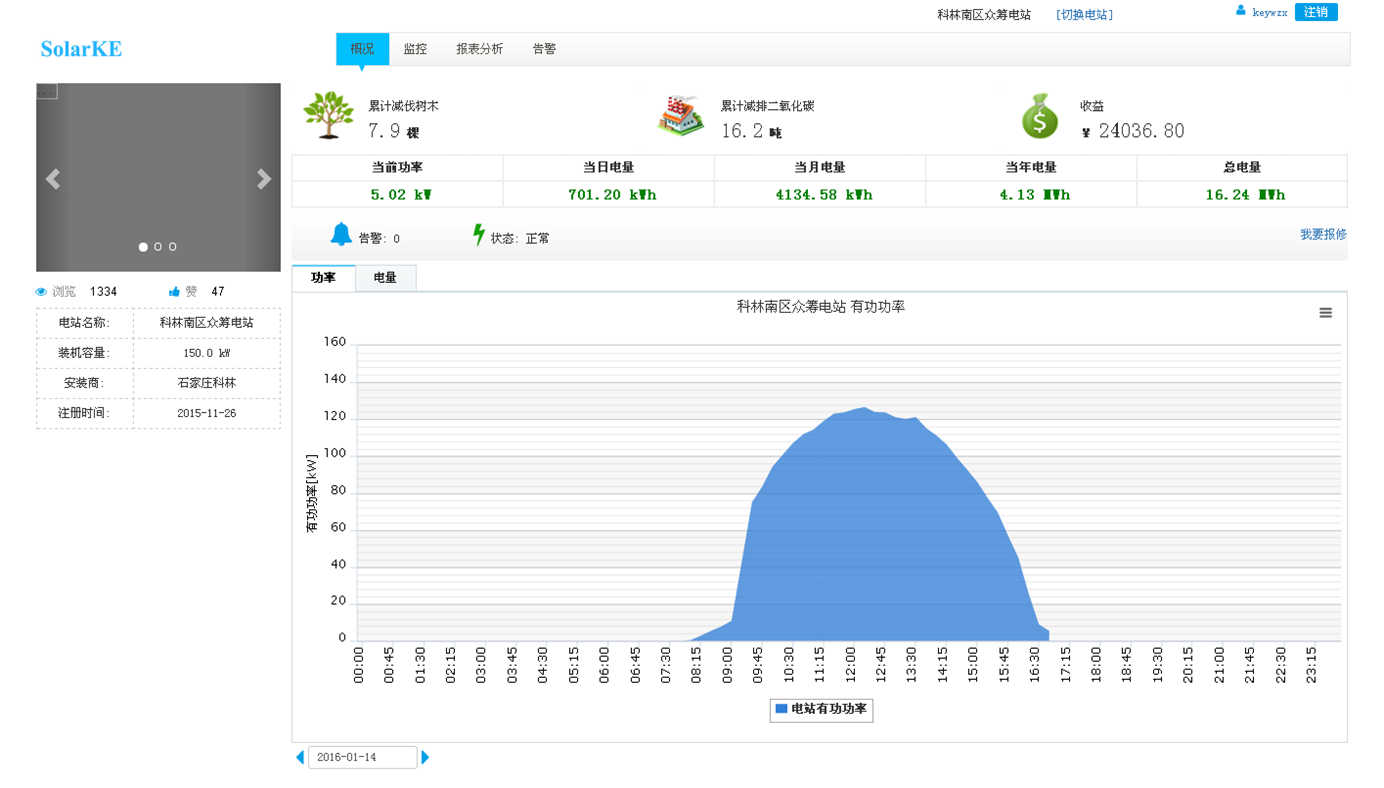This screenshot has width=1384, height=788.
Task: Click the thumbs-up like icon
Action: click(175, 292)
